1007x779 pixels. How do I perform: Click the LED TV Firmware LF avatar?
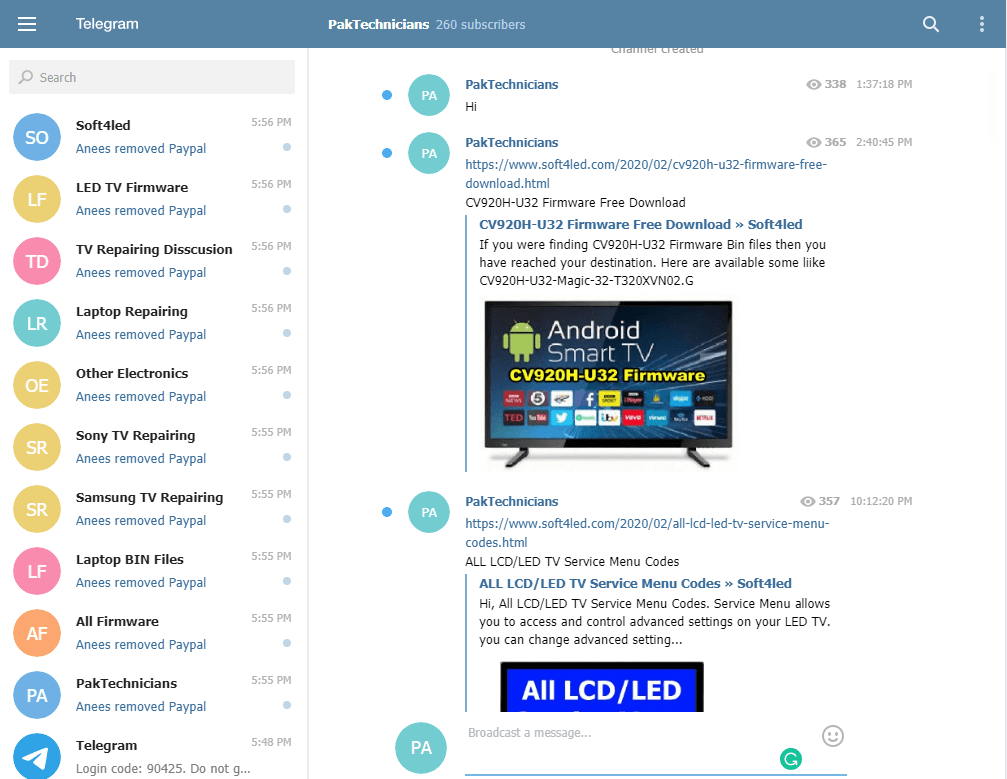tap(37, 199)
